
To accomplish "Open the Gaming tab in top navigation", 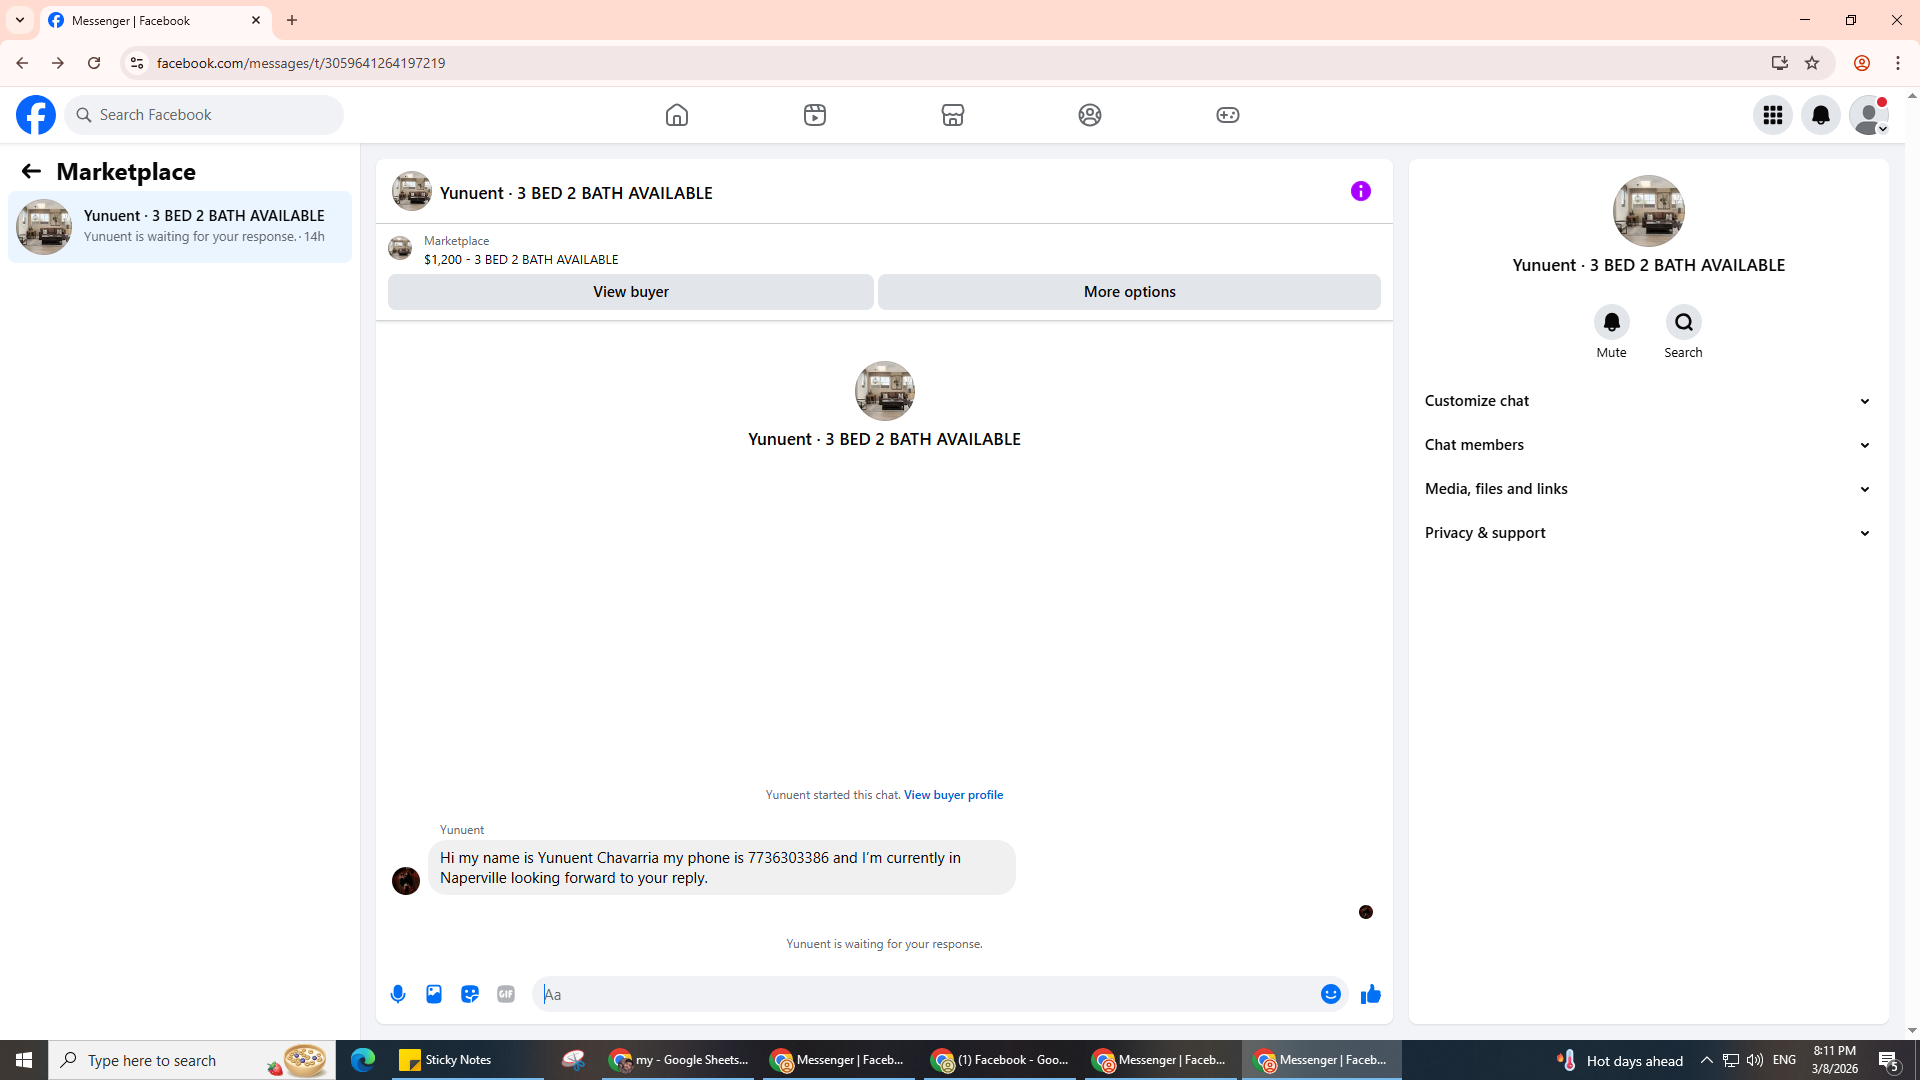I will point(1227,115).
